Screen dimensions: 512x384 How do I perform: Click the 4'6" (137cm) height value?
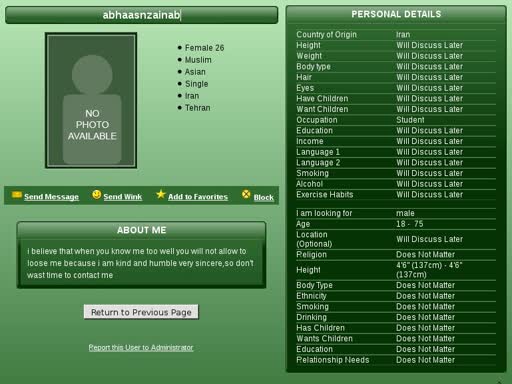[x=429, y=270]
